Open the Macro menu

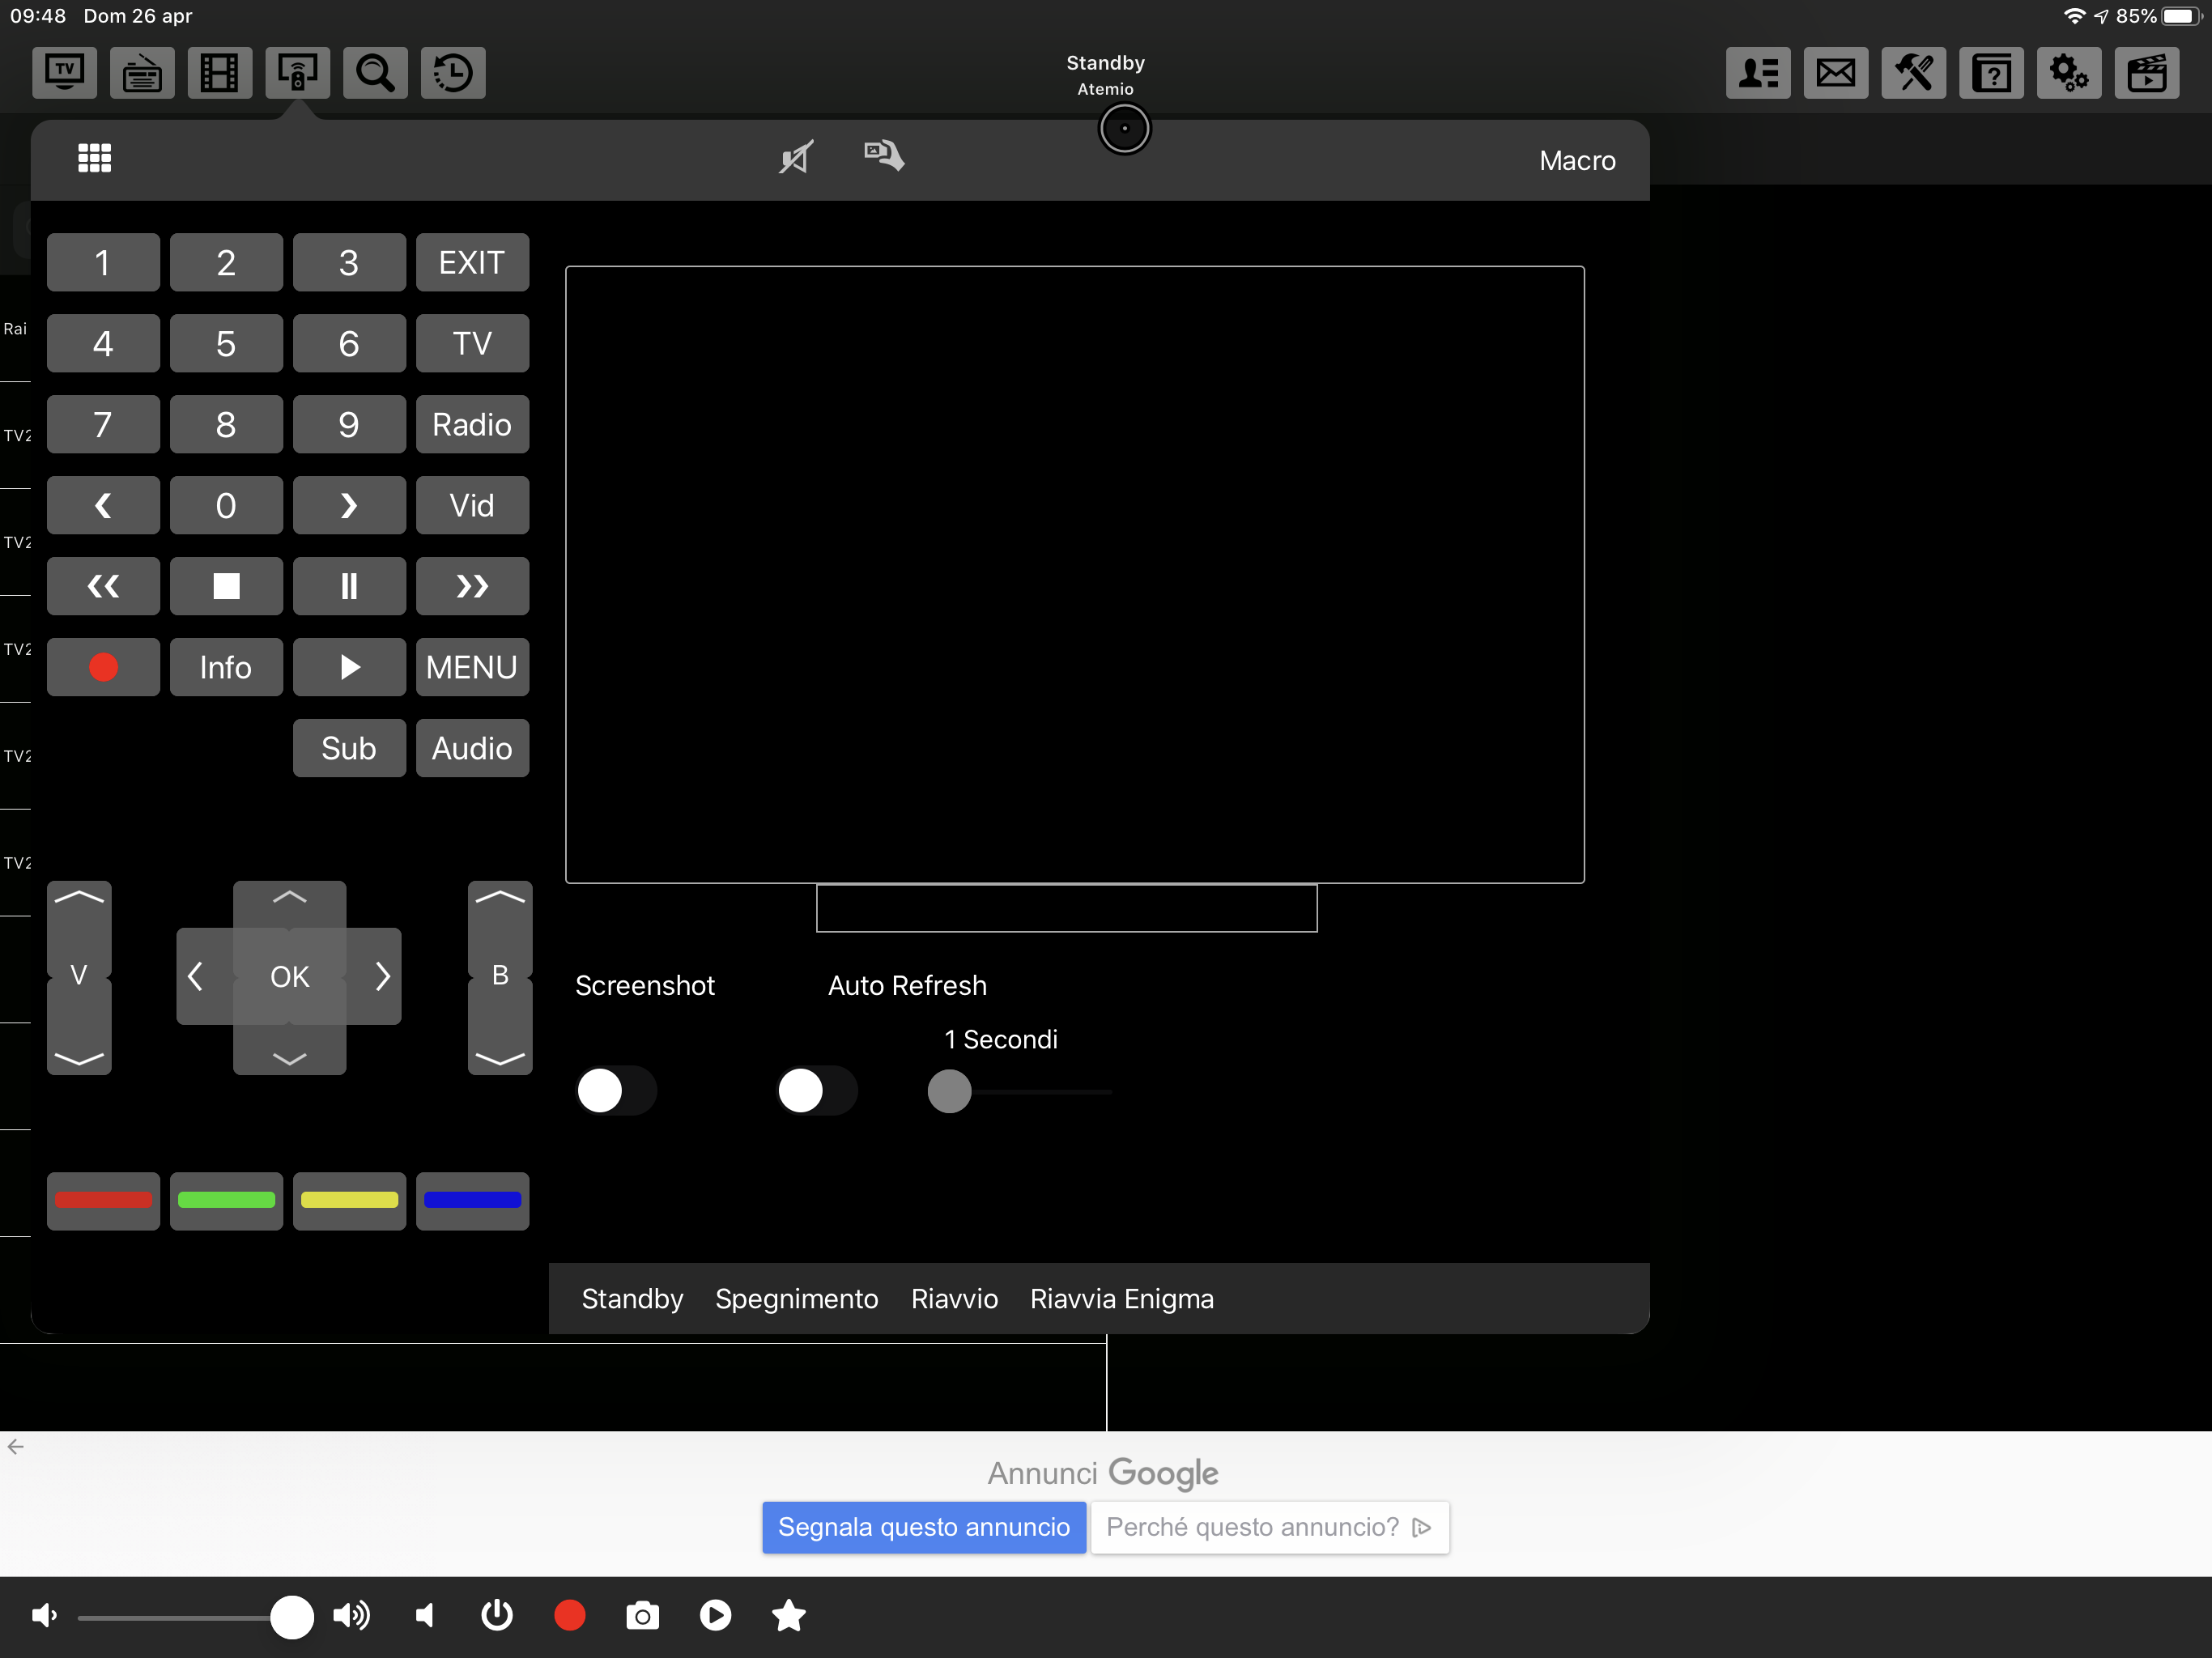1576,160
